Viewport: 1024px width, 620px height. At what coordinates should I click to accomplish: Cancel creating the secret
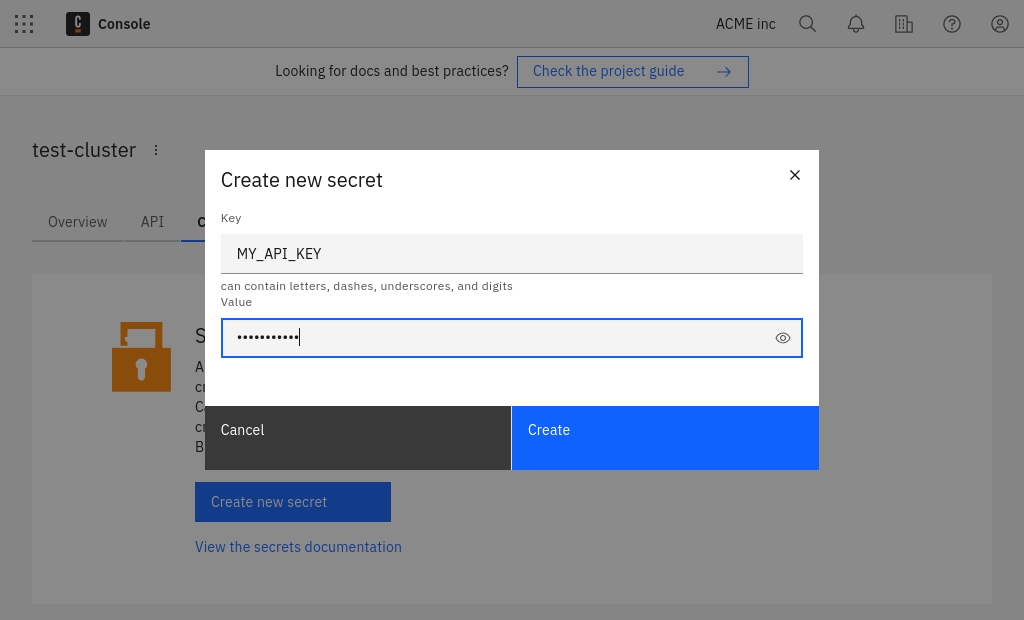pos(357,437)
